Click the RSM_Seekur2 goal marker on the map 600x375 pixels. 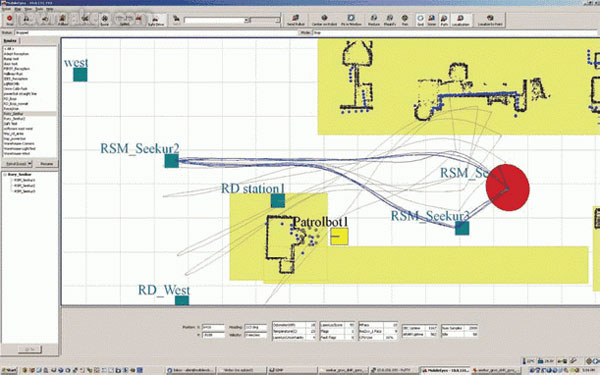172,161
